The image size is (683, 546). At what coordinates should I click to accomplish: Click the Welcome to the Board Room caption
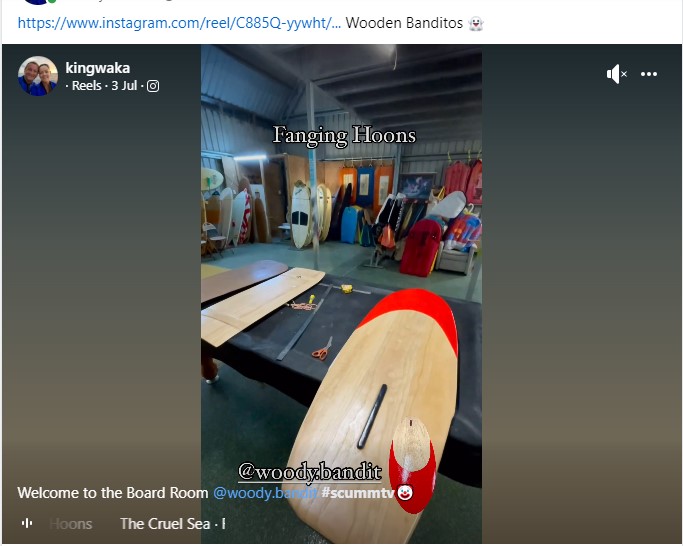pos(113,493)
